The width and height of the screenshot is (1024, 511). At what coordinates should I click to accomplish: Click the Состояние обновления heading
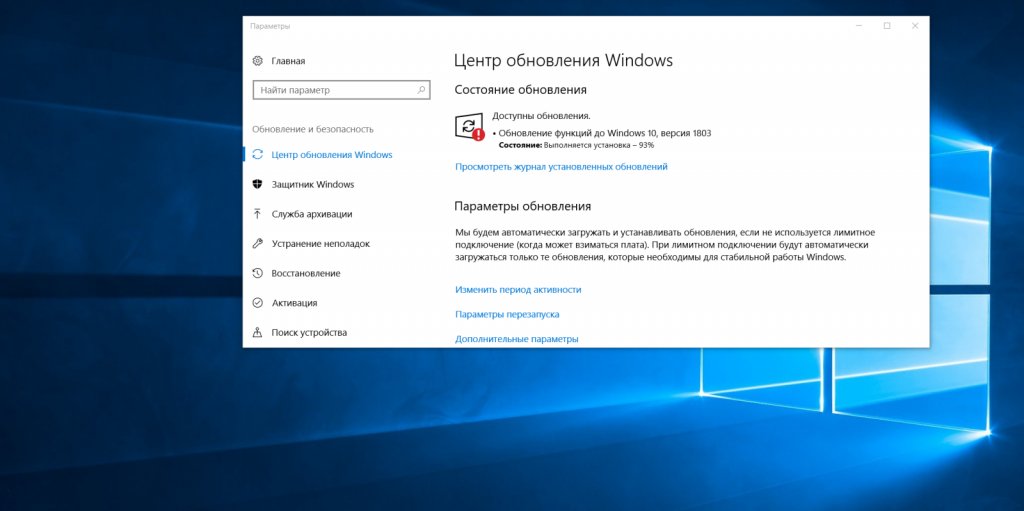pyautogui.click(x=520, y=90)
